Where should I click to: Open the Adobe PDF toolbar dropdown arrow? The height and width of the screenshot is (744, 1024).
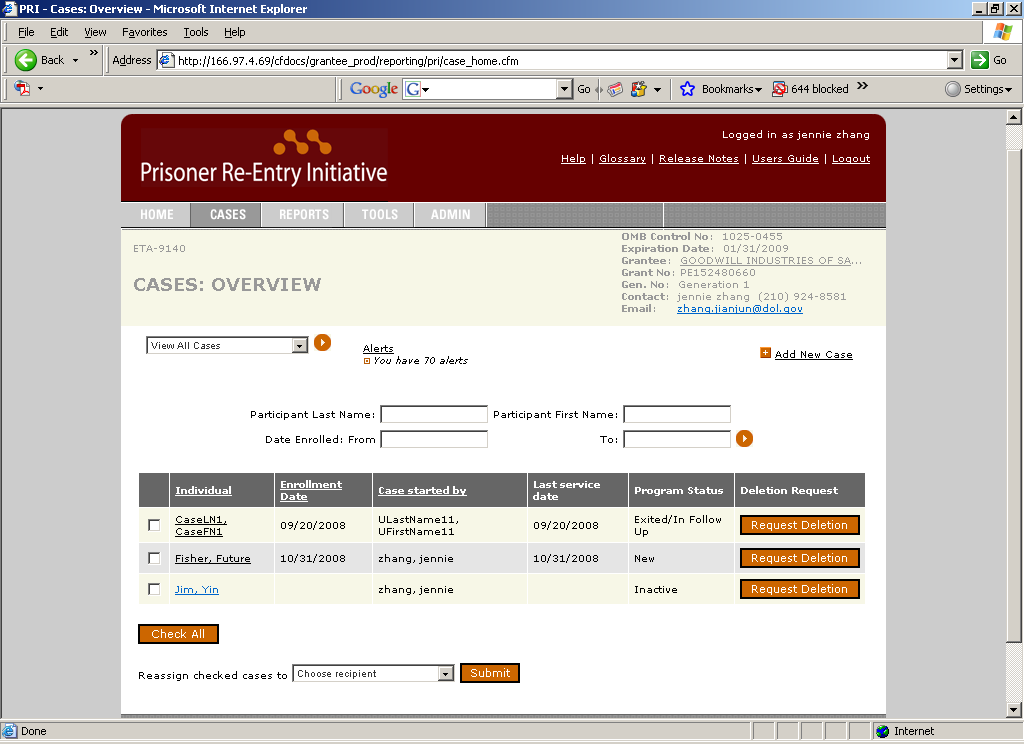(x=40, y=88)
